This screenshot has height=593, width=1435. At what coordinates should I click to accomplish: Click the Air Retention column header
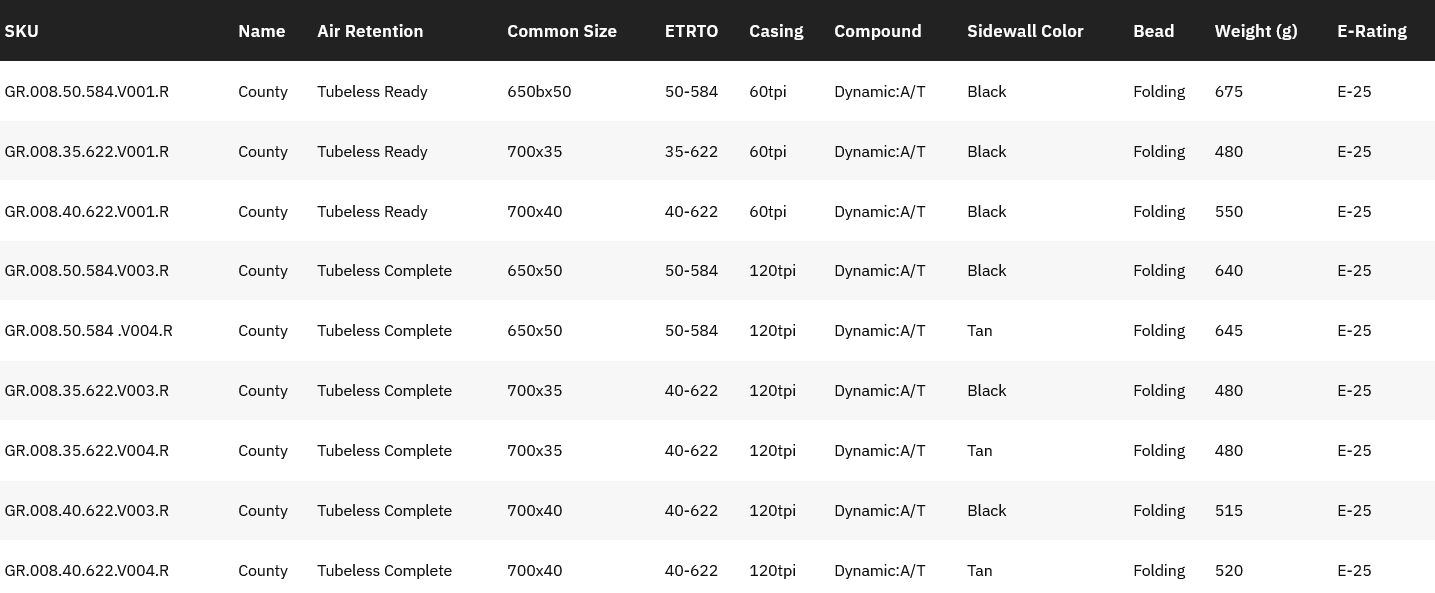click(370, 31)
